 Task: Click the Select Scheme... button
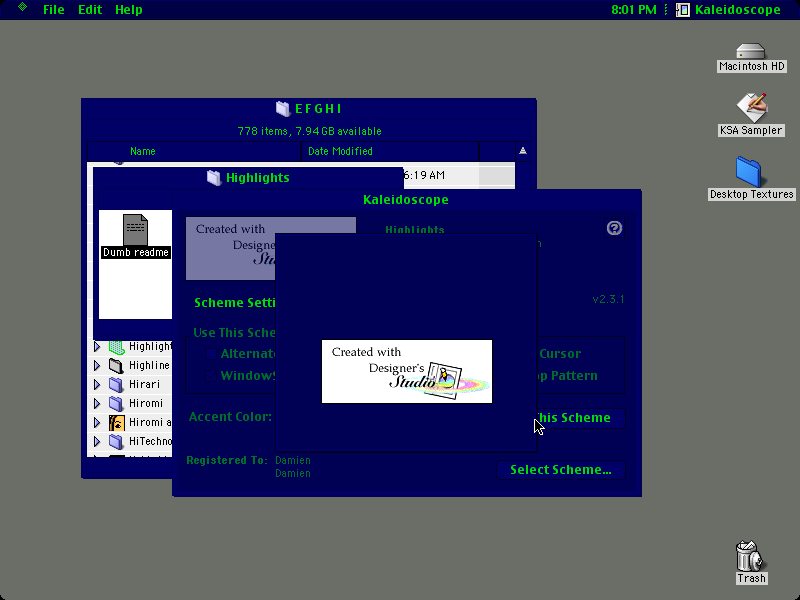coord(561,470)
